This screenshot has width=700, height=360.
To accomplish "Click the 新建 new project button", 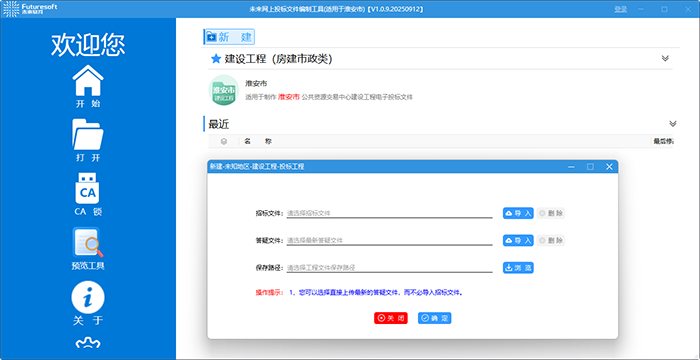I will point(229,37).
